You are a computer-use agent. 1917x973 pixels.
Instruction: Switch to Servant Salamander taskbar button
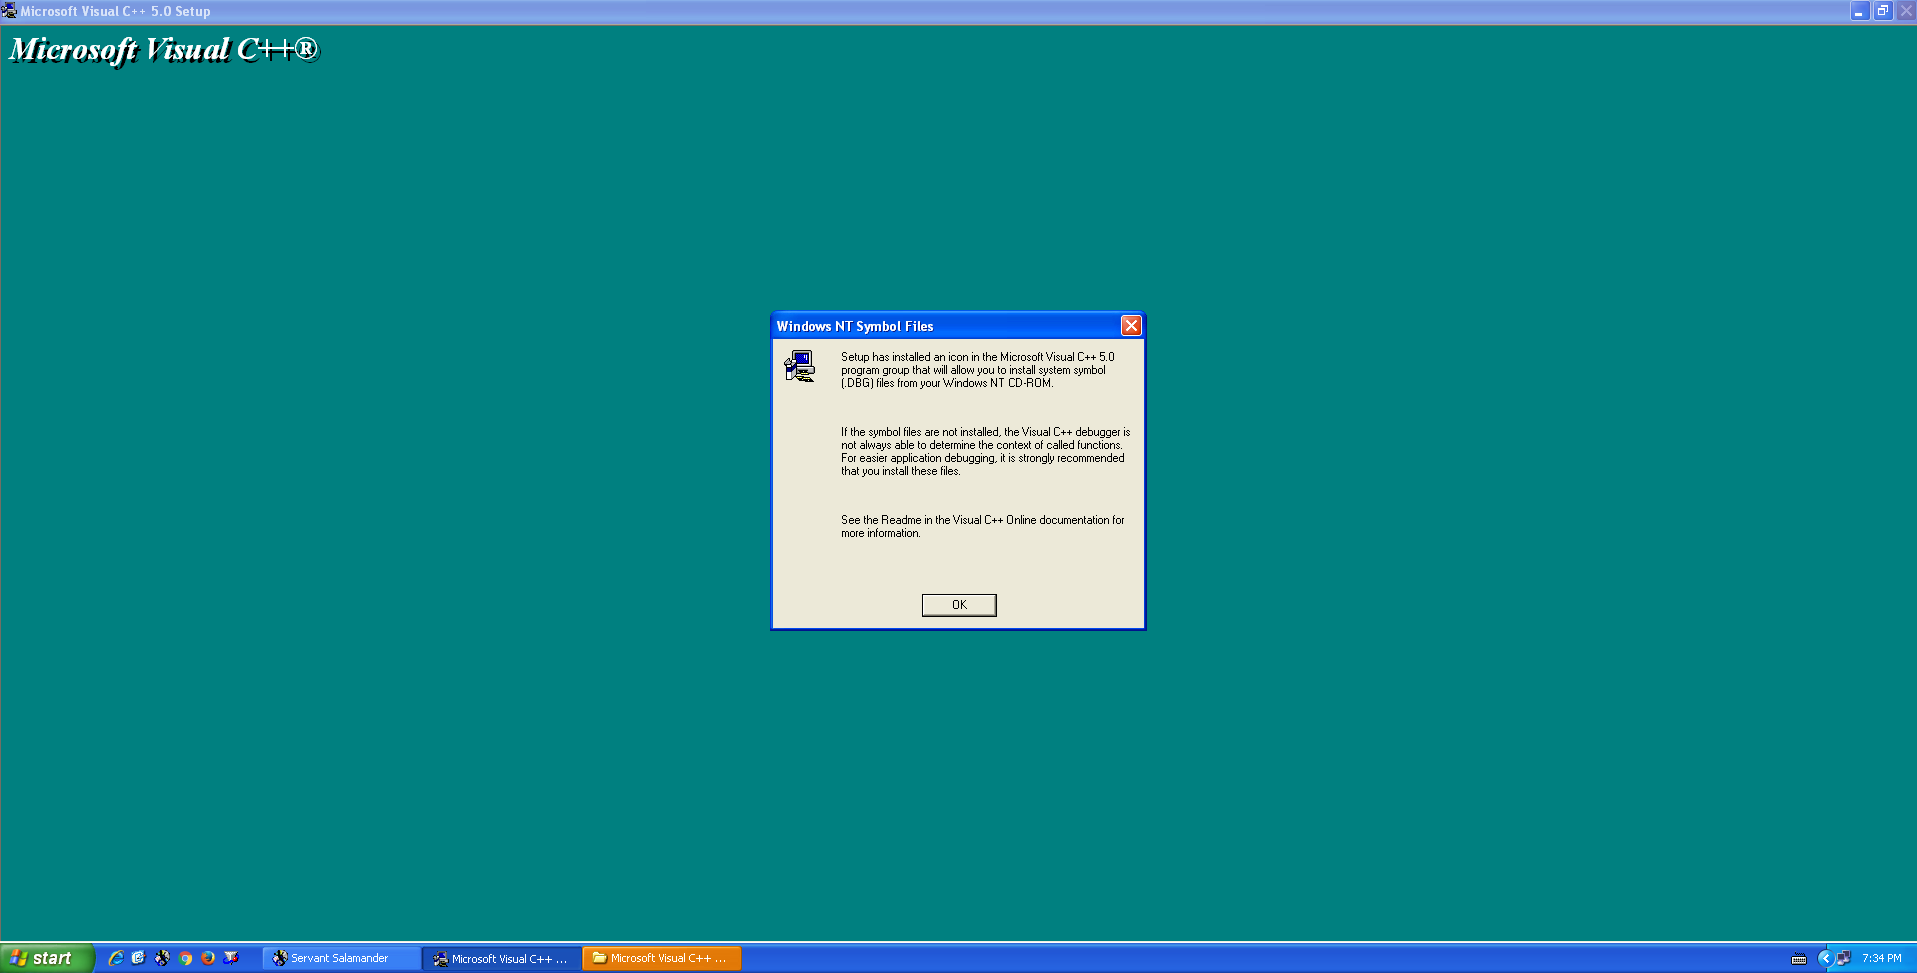click(x=340, y=958)
